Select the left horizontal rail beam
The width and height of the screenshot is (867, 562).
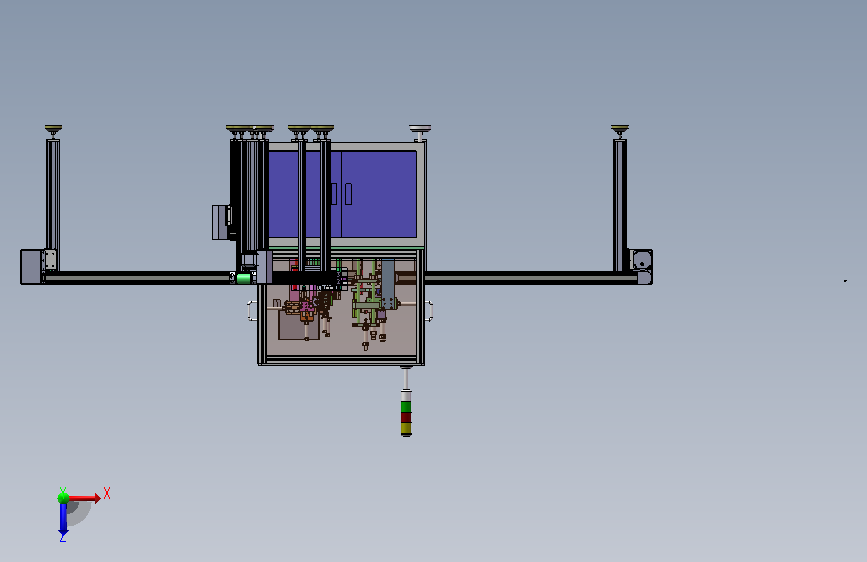[x=138, y=278]
